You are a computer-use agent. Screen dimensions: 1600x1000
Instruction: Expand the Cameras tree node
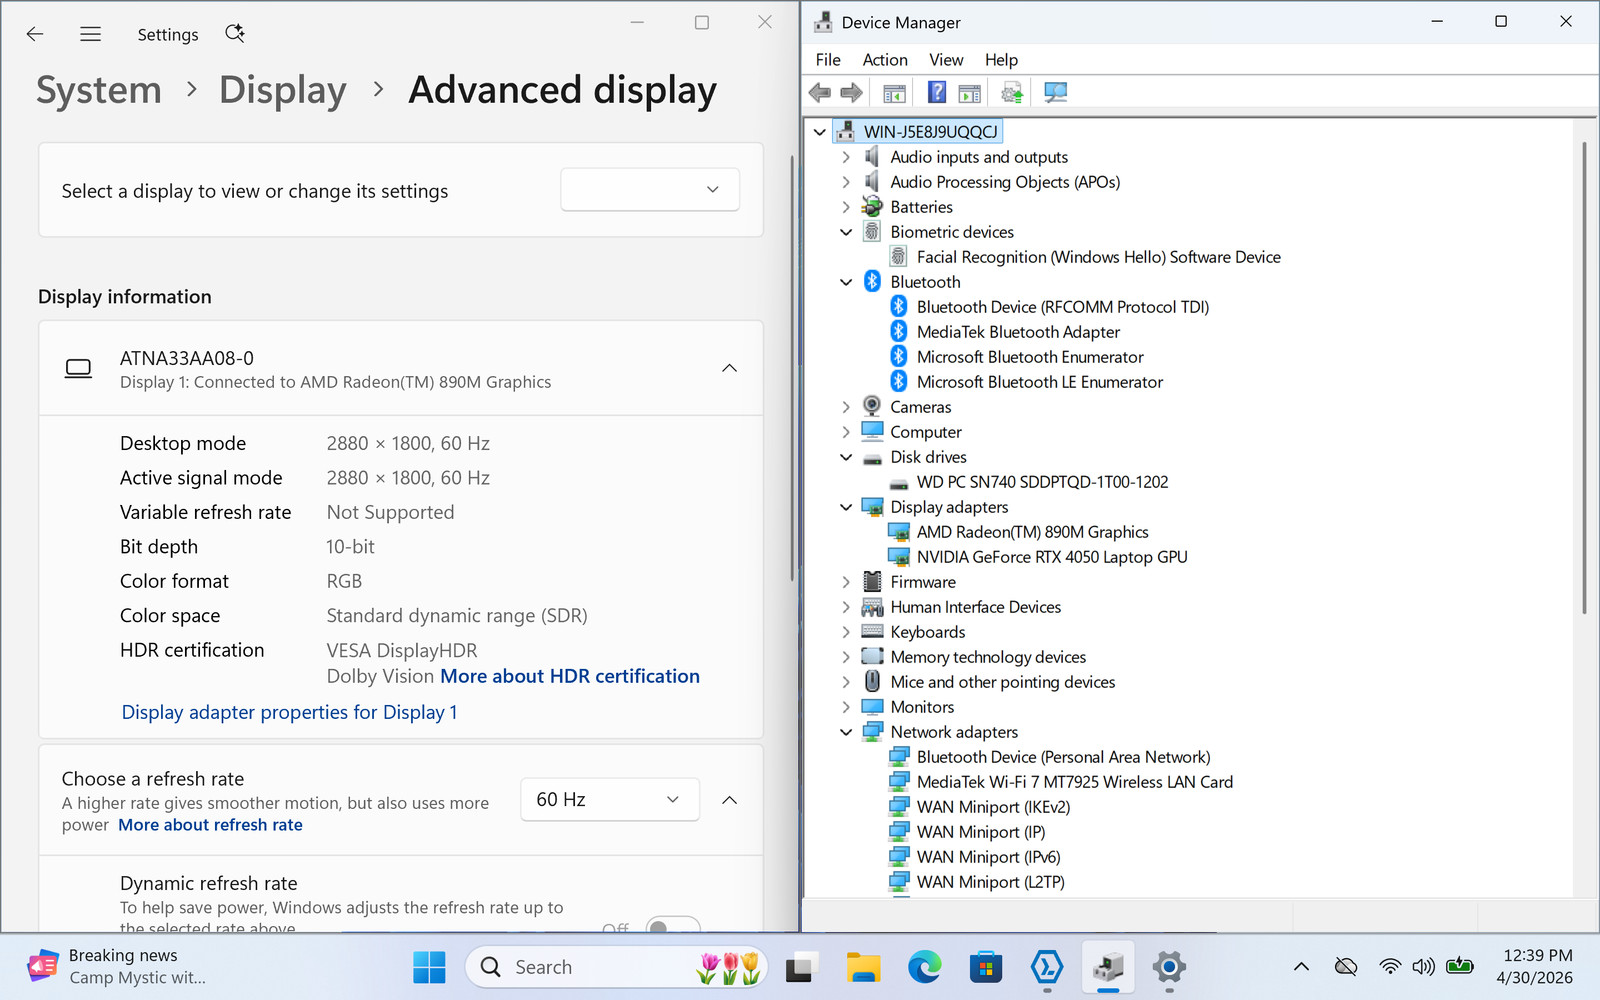click(x=846, y=407)
